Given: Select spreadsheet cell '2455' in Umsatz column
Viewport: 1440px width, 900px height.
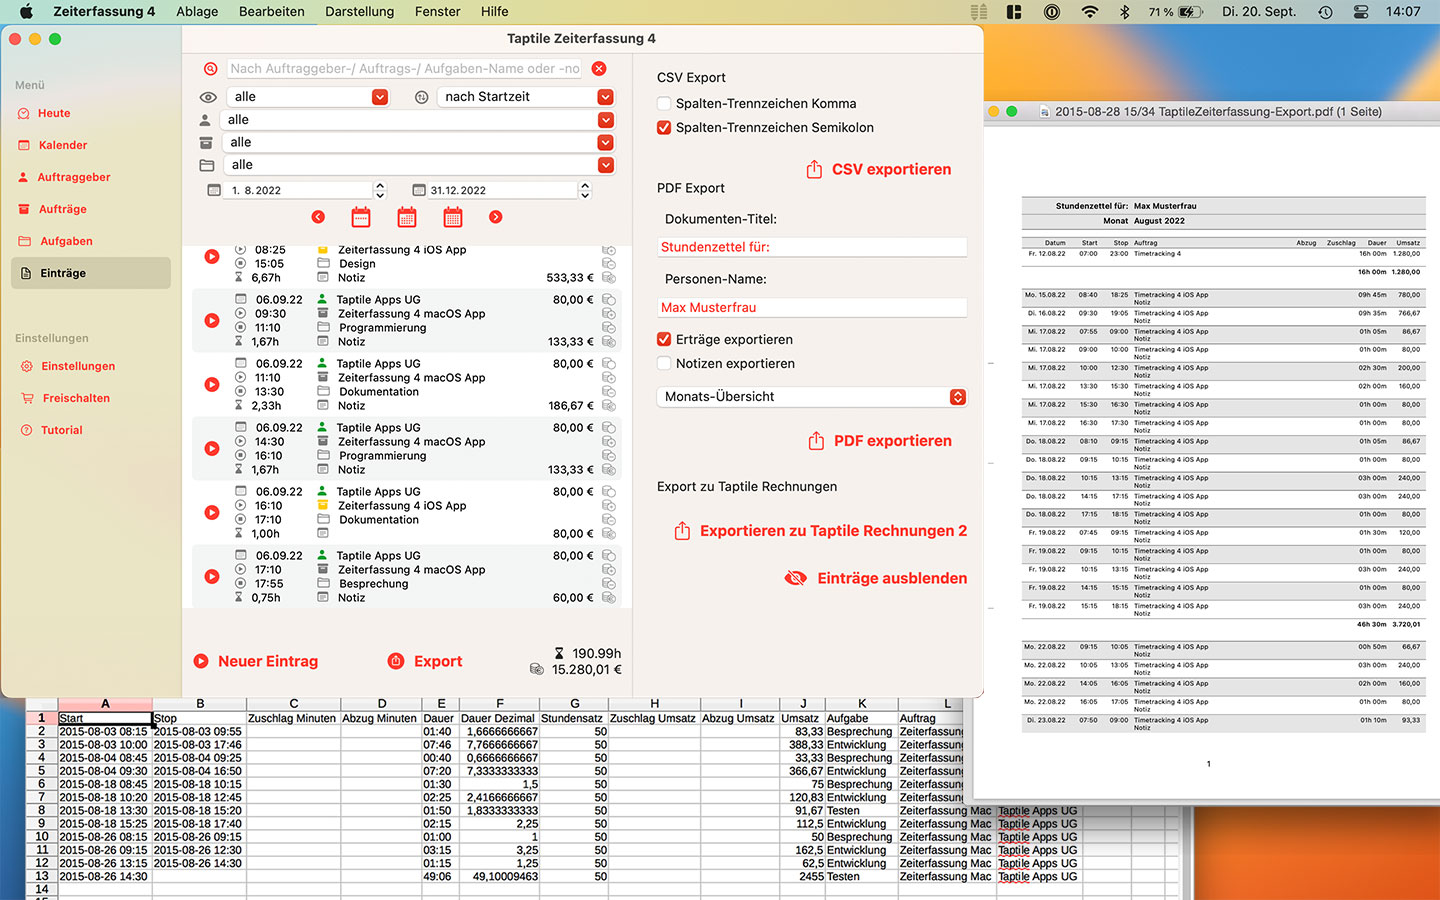Looking at the screenshot, I should point(802,876).
